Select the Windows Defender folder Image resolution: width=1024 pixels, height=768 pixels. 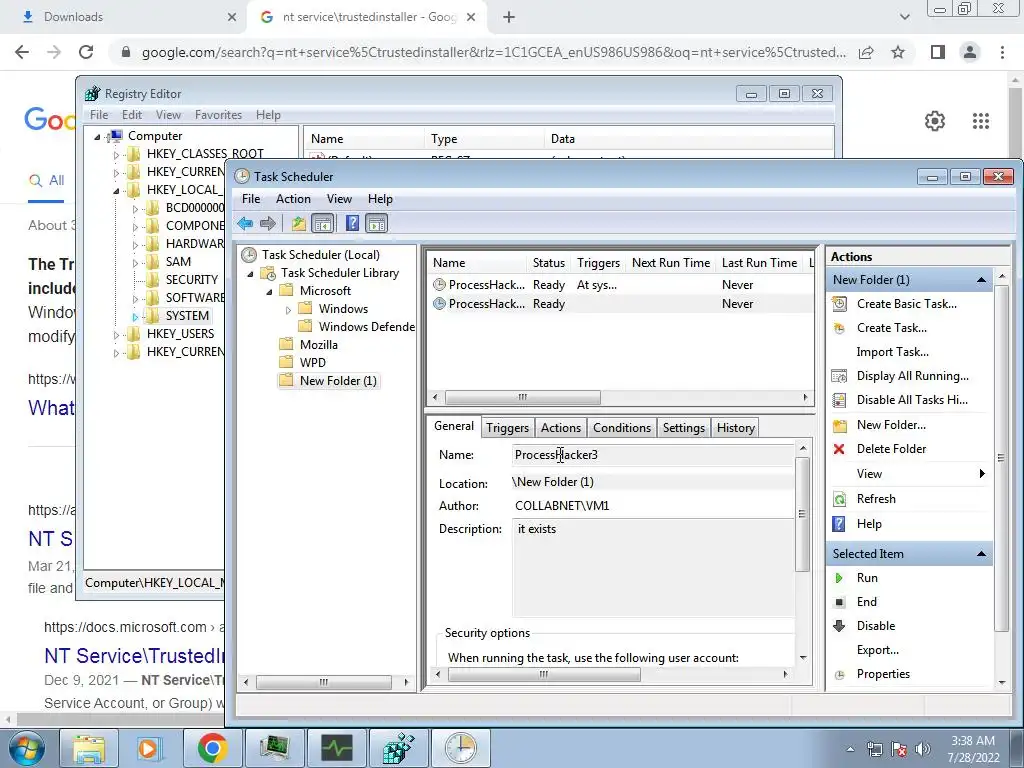click(366, 327)
